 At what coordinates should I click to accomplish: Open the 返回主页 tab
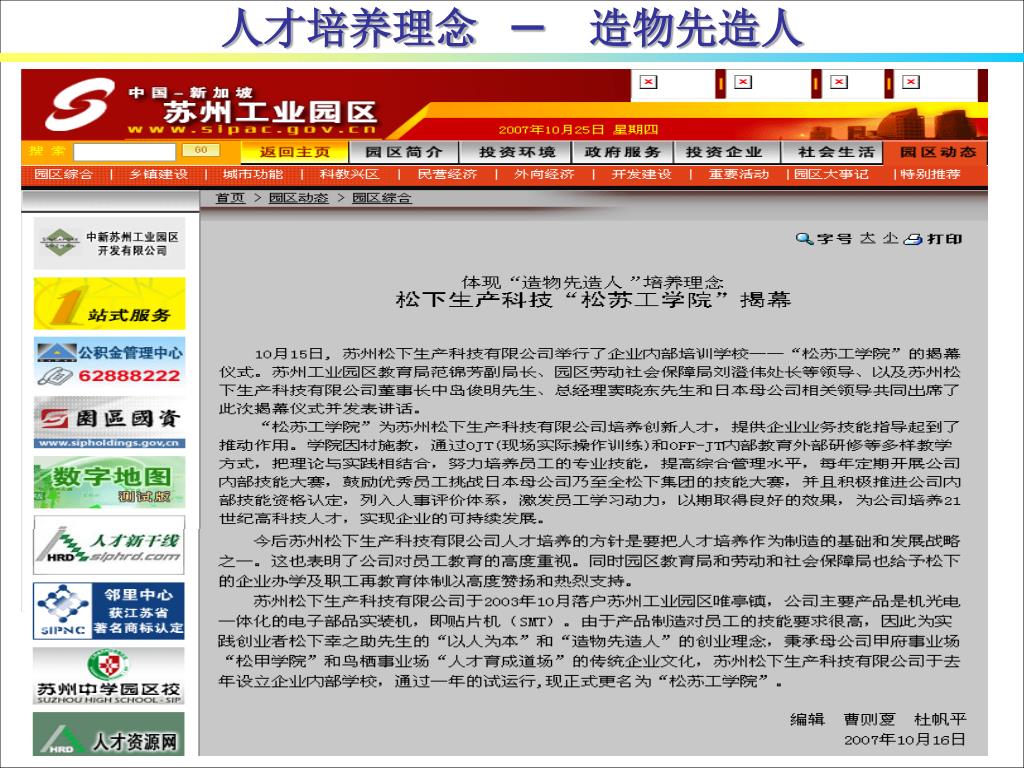coord(295,152)
